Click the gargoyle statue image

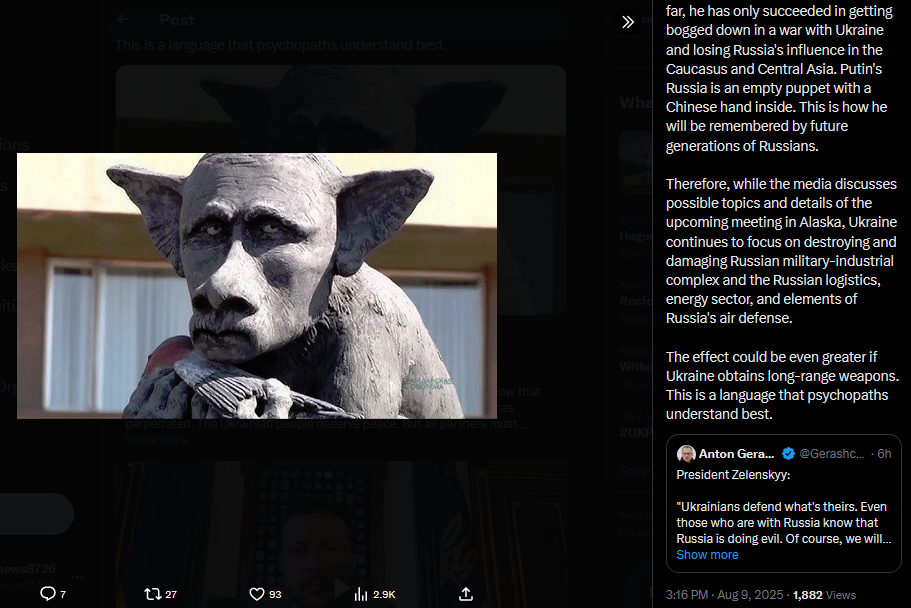[257, 285]
